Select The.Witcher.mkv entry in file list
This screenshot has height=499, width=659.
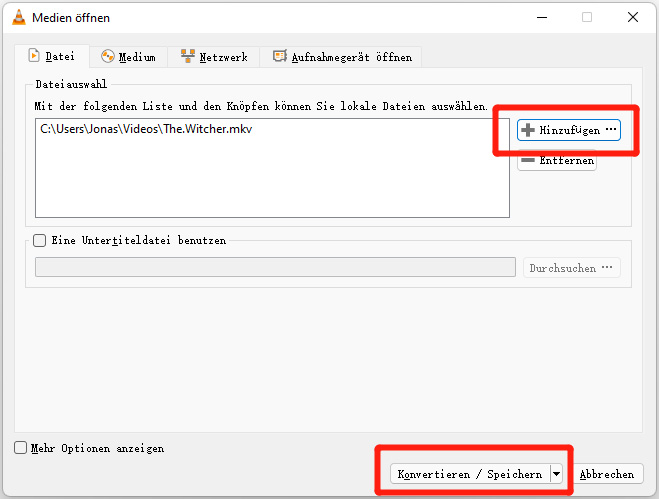[147, 129]
